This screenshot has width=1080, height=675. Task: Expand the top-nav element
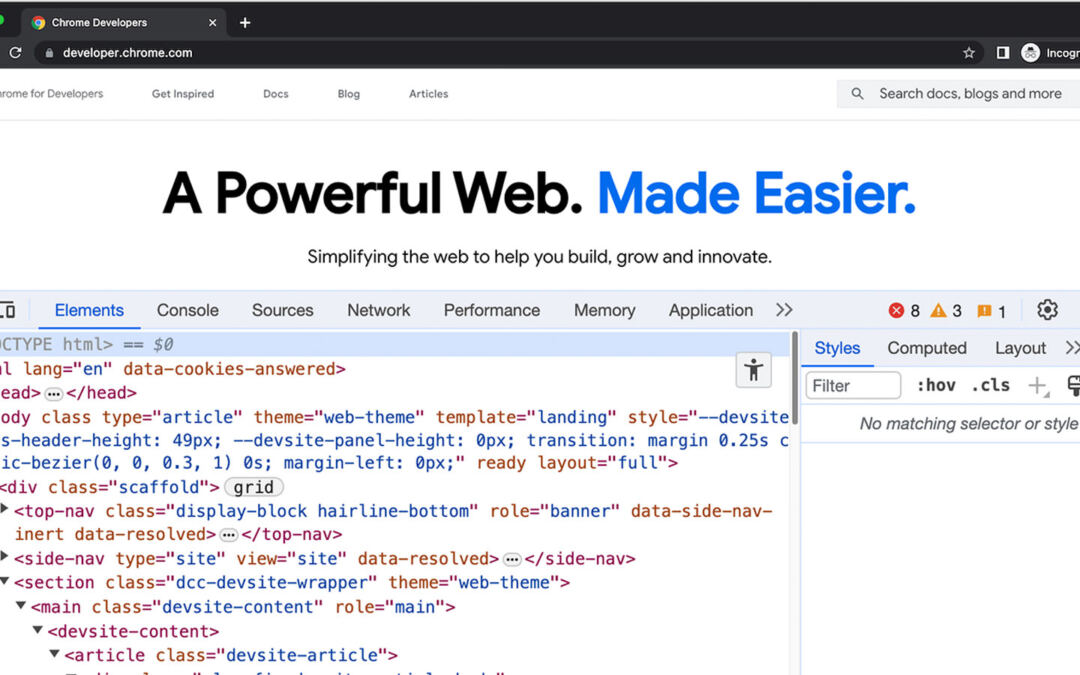[x=5, y=510]
